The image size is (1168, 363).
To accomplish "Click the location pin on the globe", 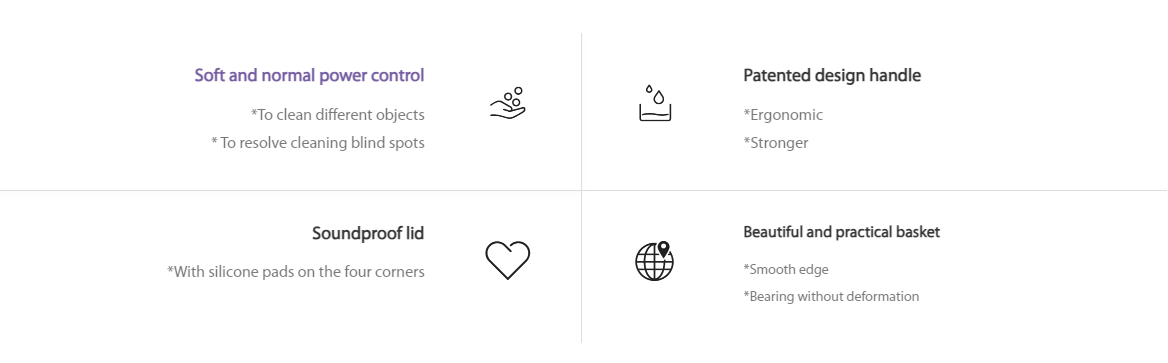I will point(664,250).
